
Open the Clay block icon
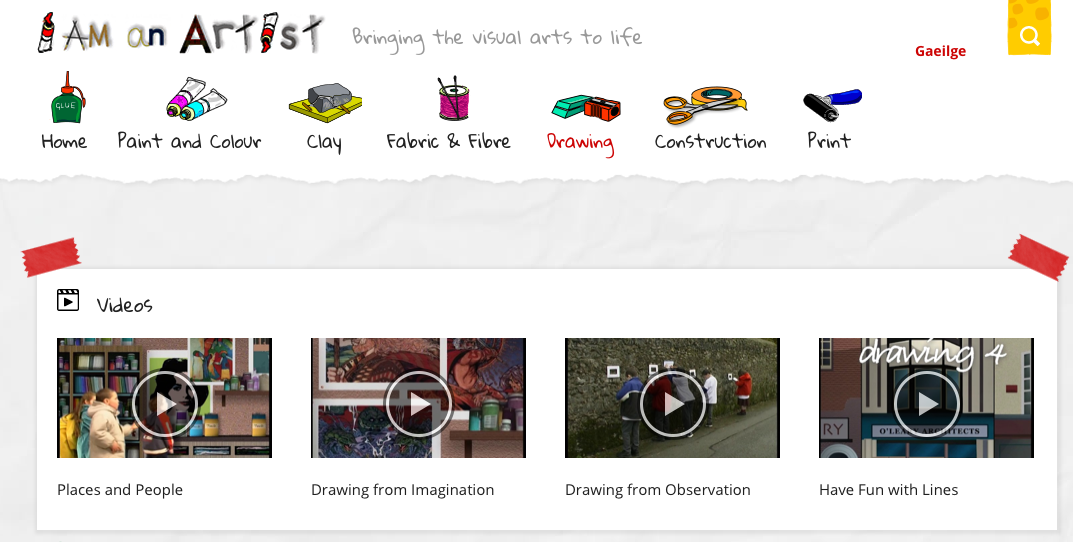click(x=325, y=103)
